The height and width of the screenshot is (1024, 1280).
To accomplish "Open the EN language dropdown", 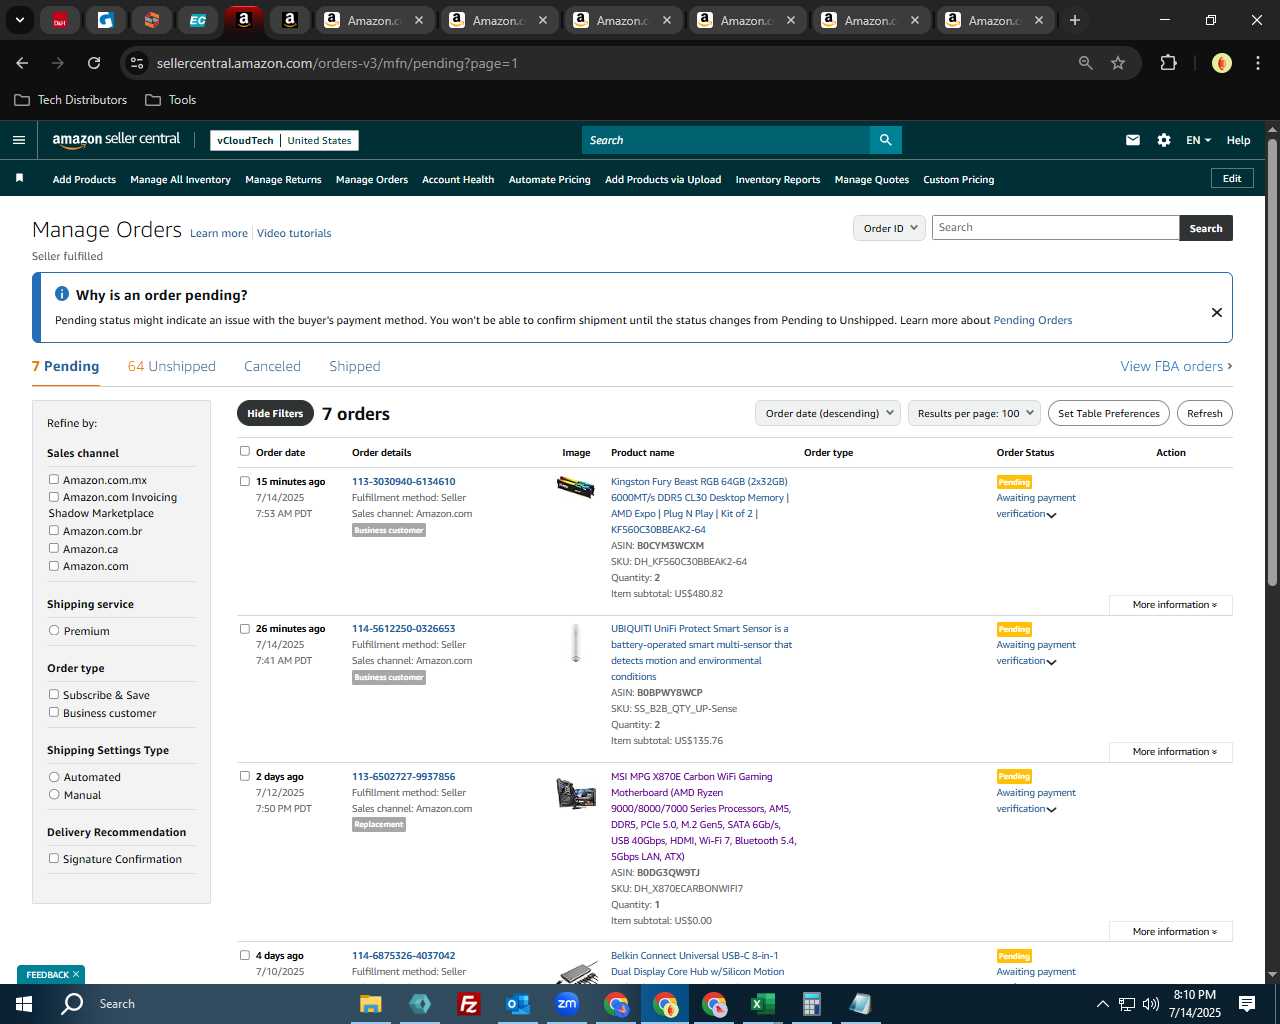I will coord(1198,140).
